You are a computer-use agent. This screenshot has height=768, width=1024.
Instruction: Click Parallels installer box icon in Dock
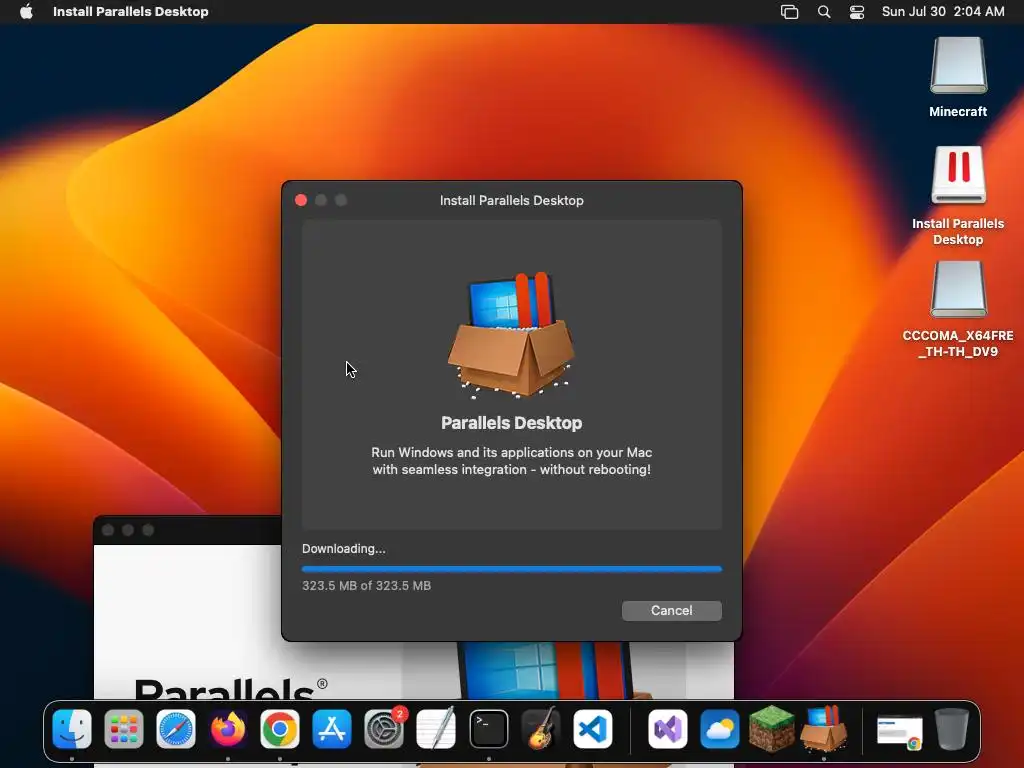tap(824, 728)
